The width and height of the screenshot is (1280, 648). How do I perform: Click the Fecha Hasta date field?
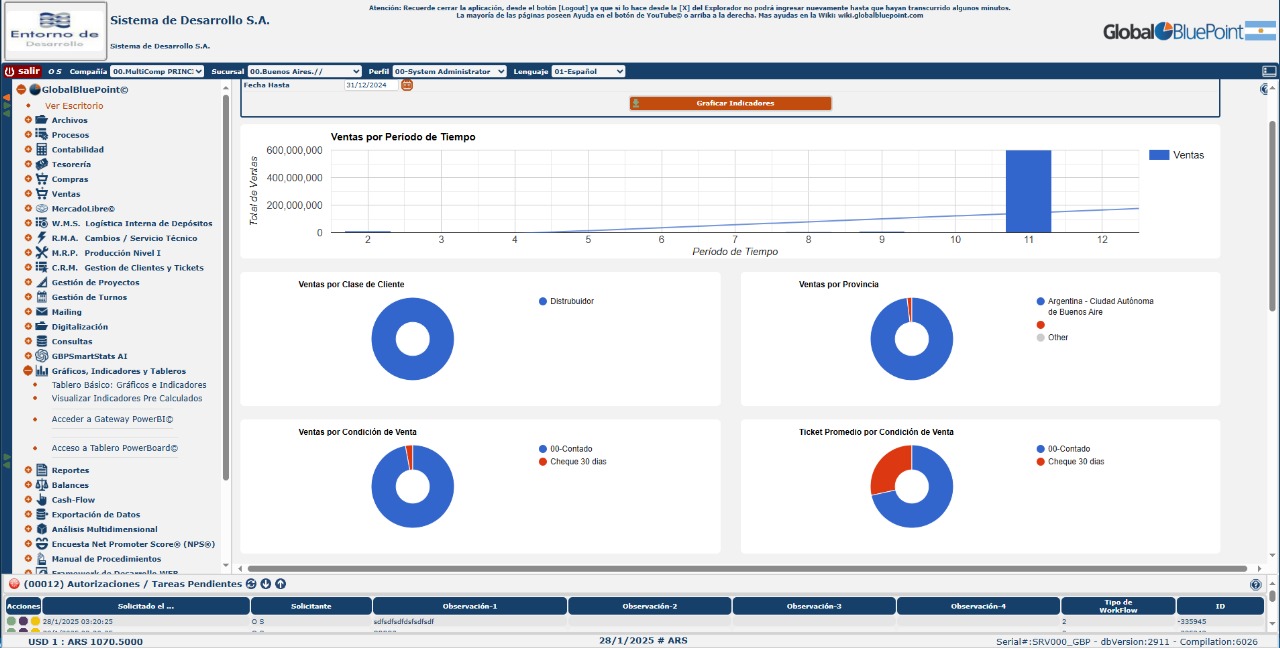coord(371,86)
